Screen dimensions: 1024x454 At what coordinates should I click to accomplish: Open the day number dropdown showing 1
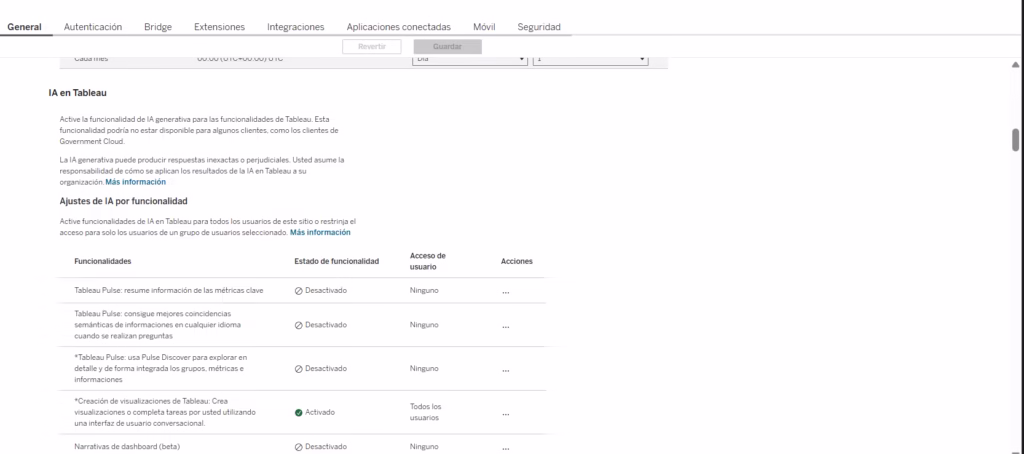pyautogui.click(x=590, y=59)
